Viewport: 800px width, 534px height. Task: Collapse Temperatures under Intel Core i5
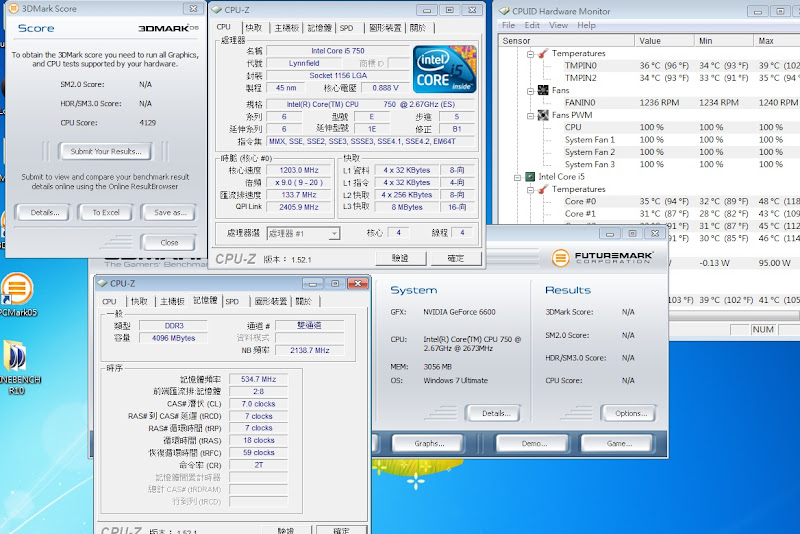[531, 190]
